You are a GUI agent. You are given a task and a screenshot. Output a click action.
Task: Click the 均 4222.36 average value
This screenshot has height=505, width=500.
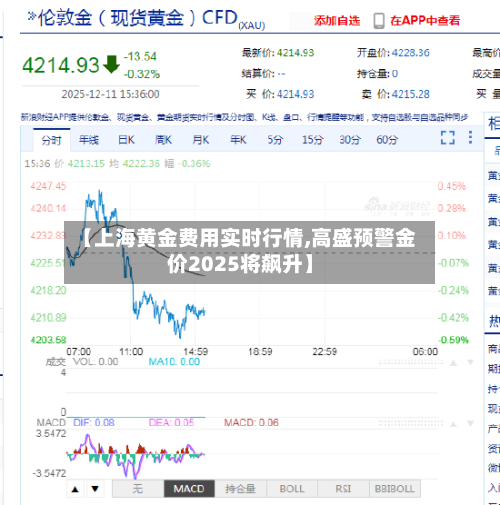pos(135,164)
